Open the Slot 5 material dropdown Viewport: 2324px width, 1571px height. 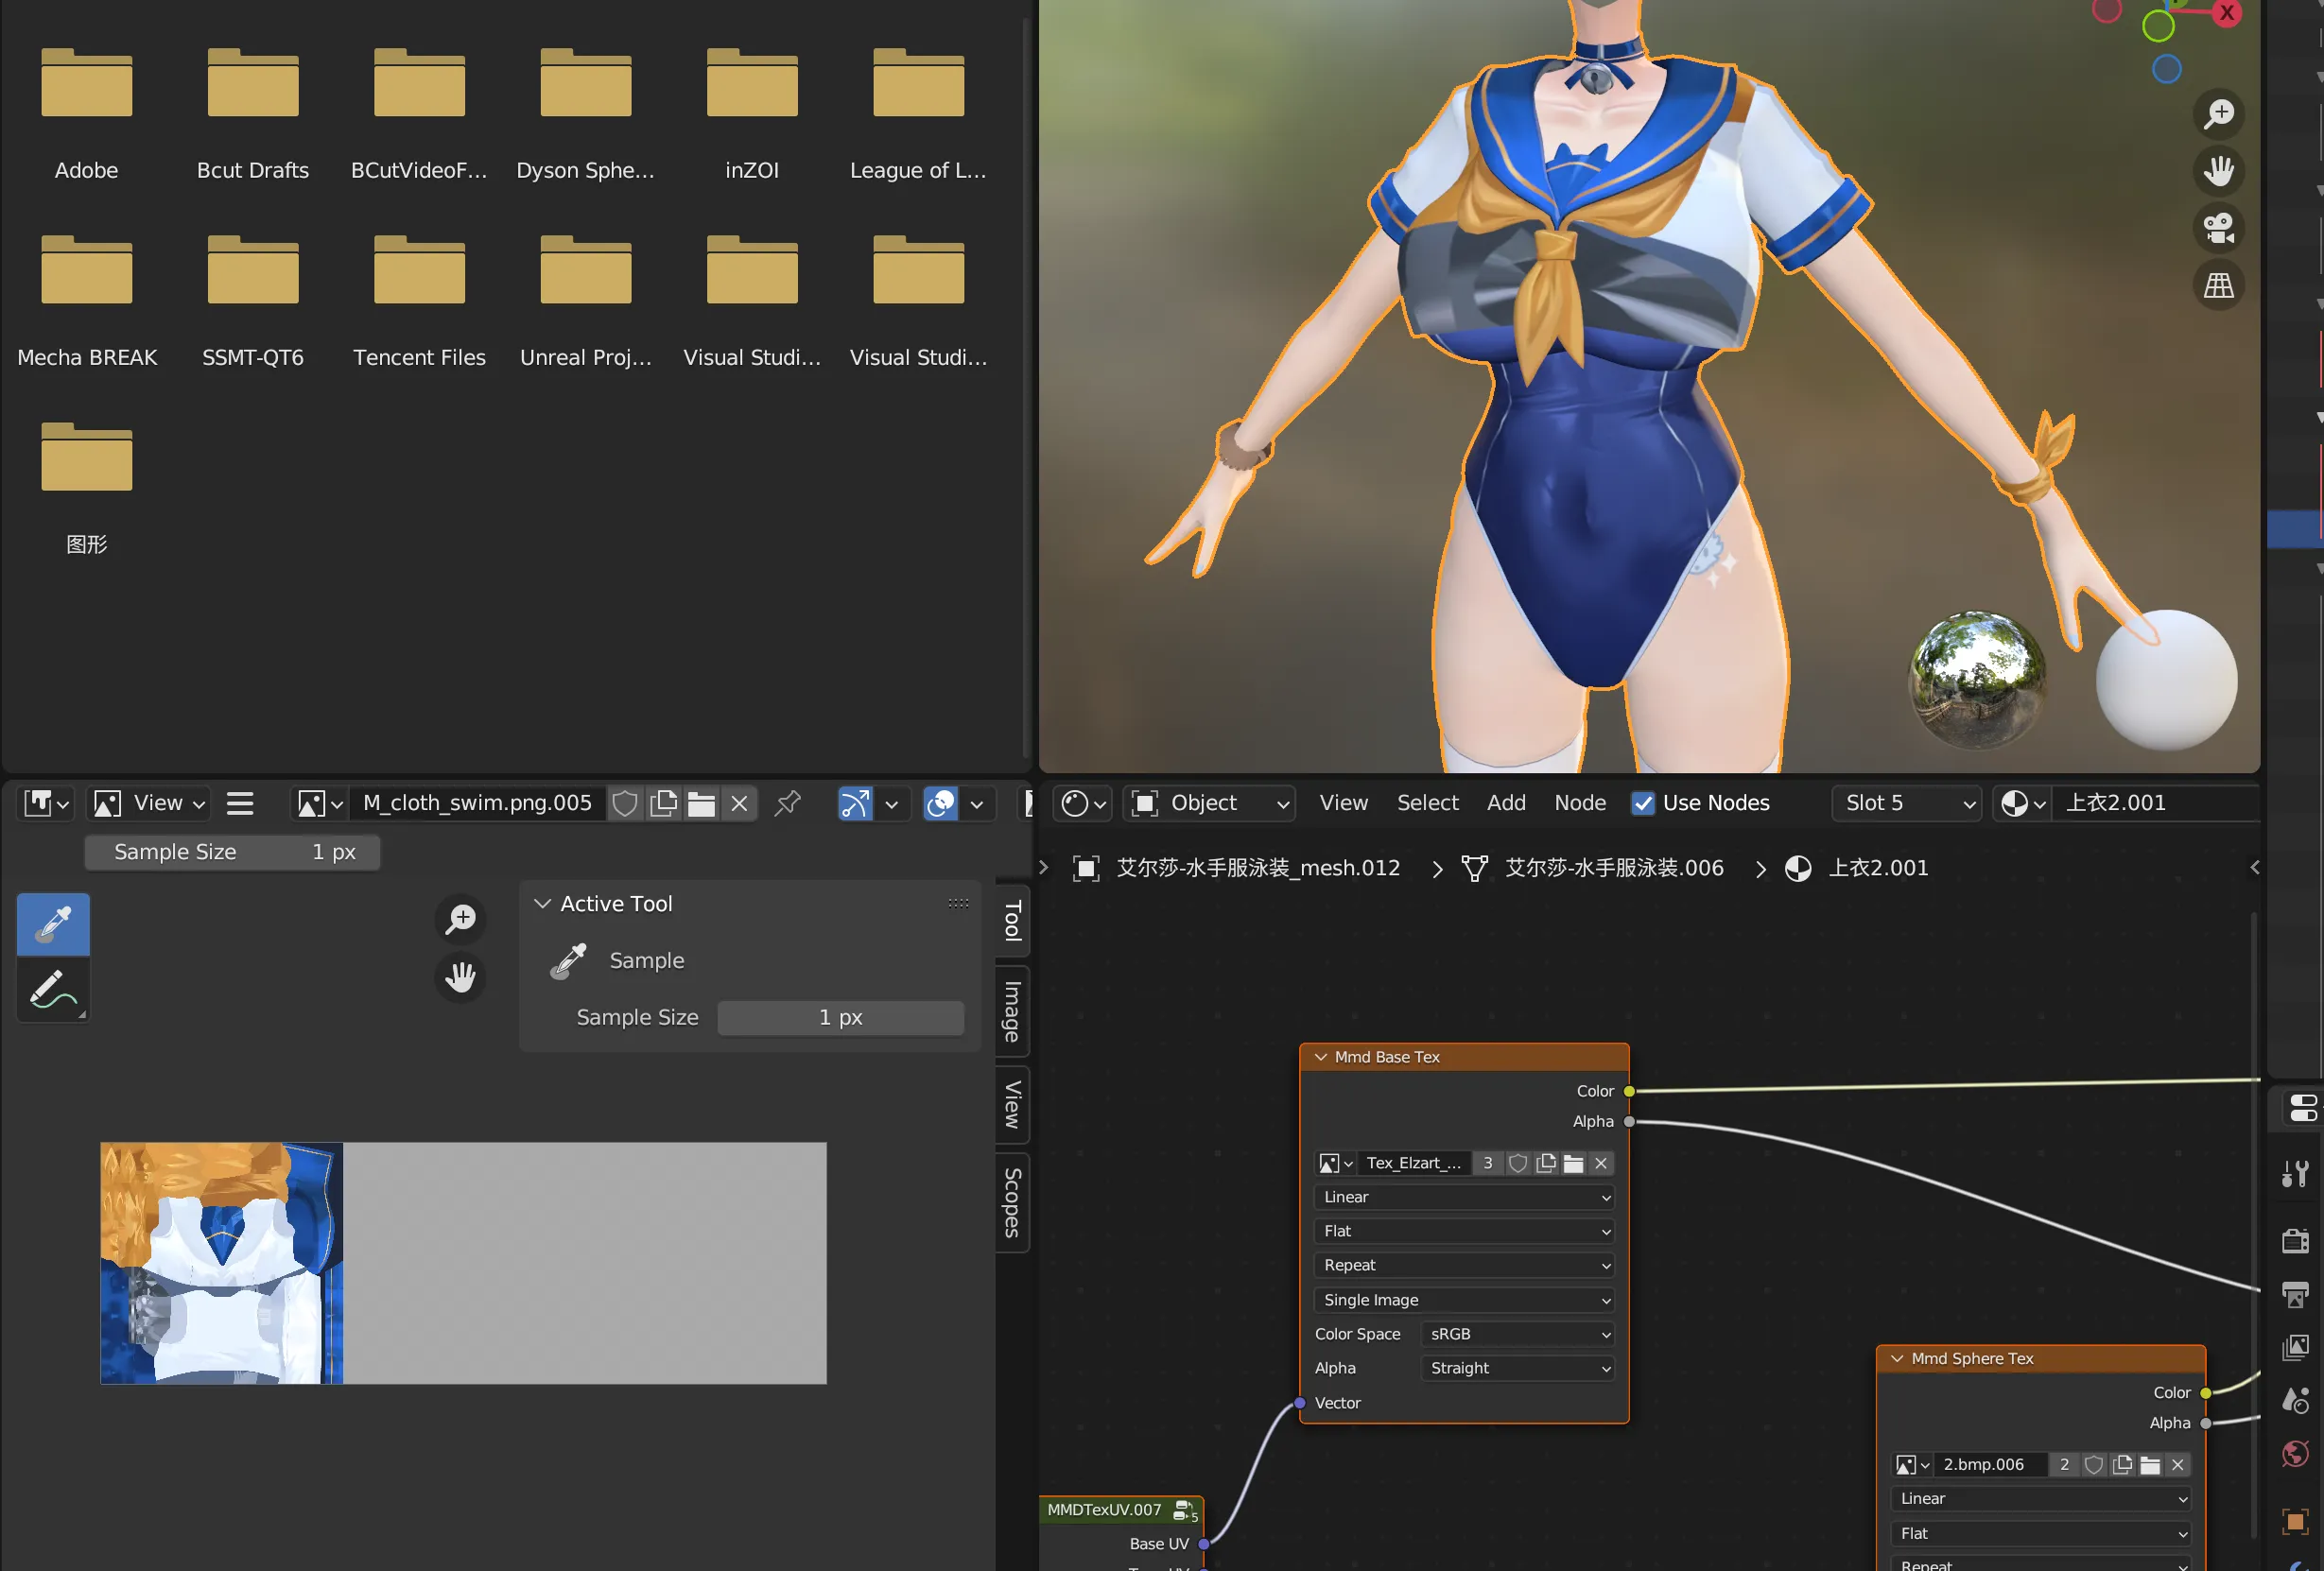tap(1906, 803)
